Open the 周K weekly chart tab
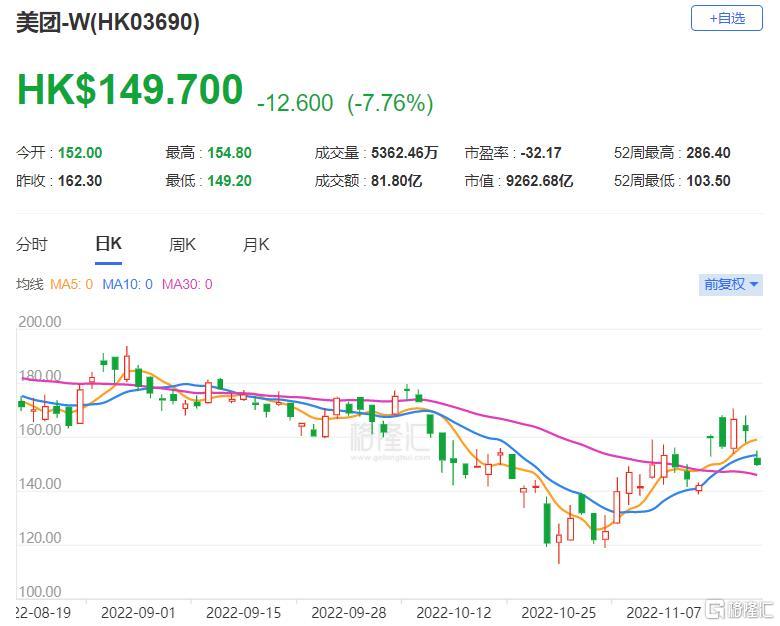 [x=183, y=244]
